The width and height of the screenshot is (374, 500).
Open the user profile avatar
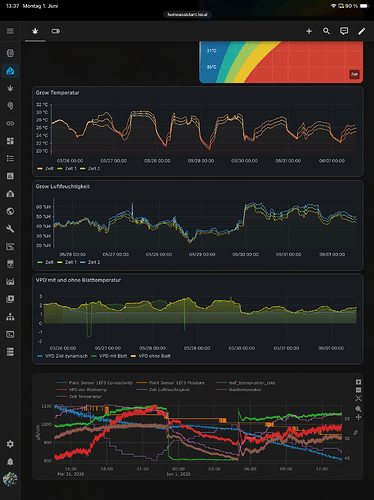[x=10, y=479]
